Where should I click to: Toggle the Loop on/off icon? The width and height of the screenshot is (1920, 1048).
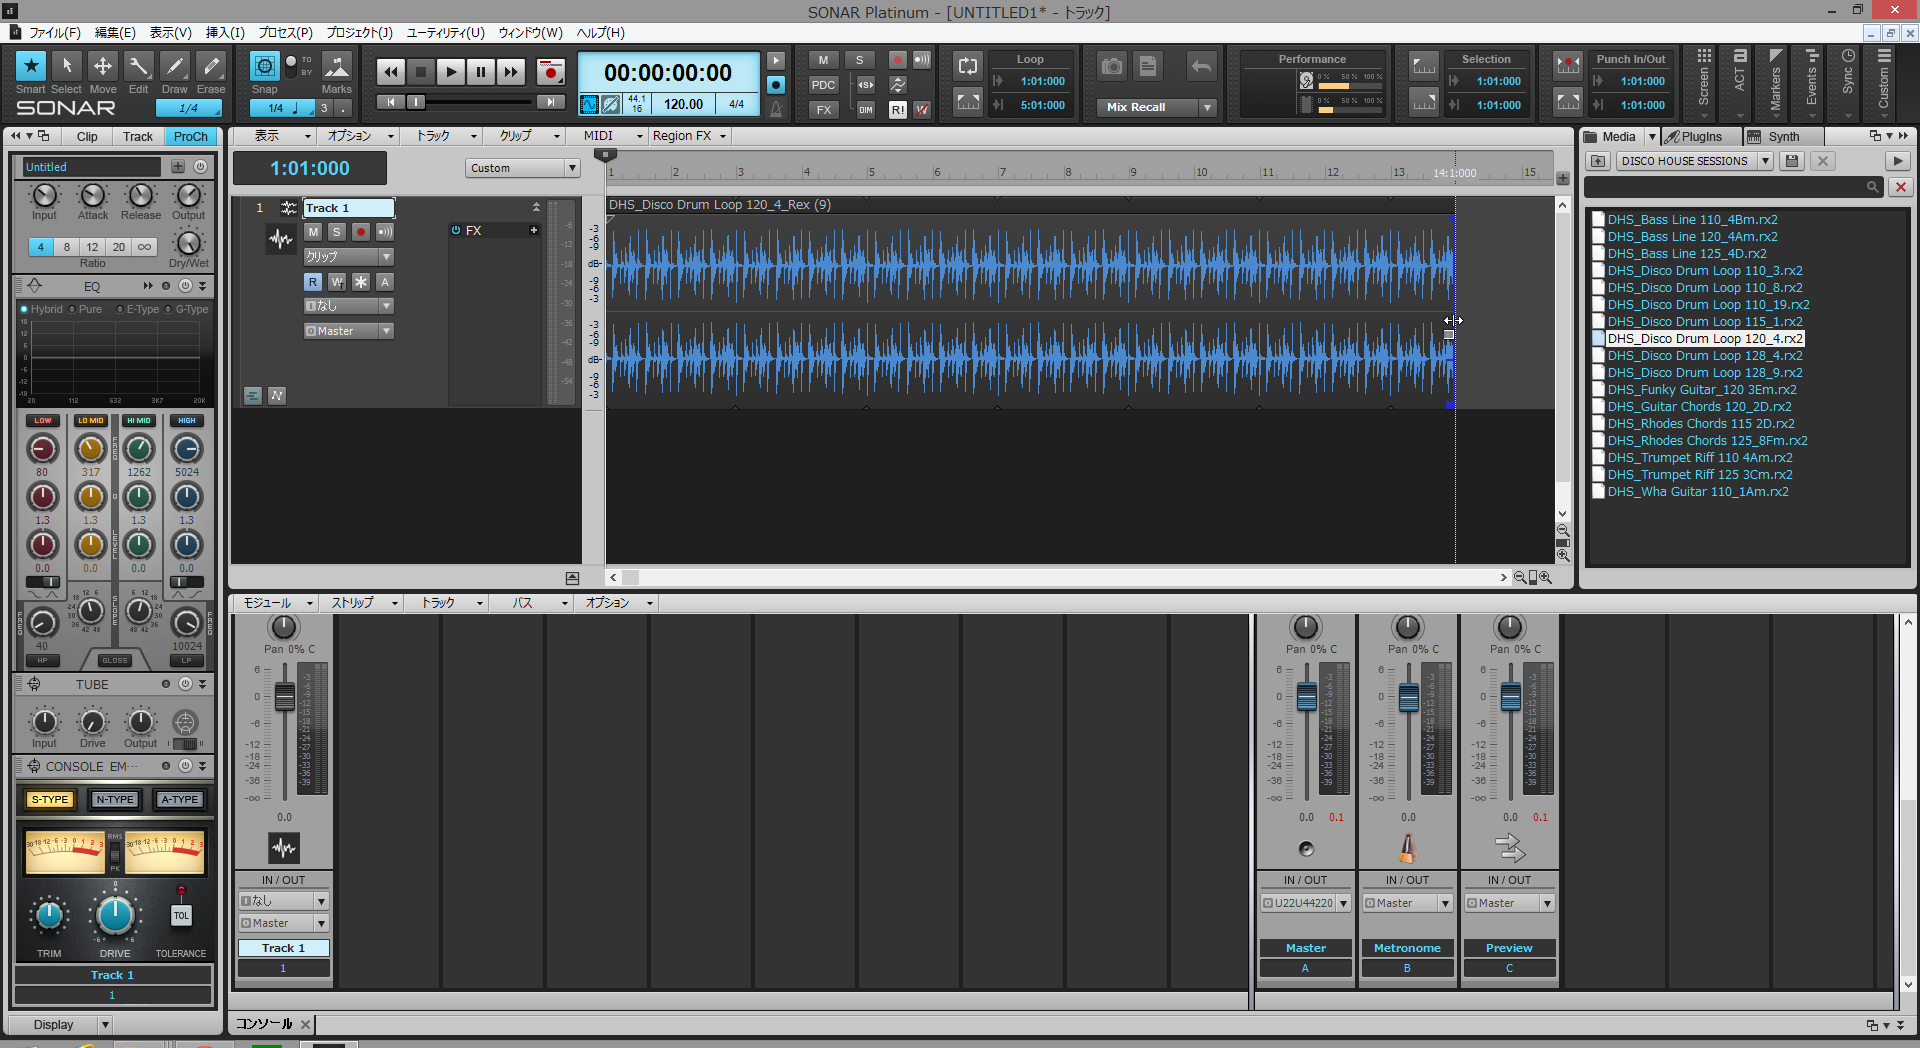[x=968, y=66]
